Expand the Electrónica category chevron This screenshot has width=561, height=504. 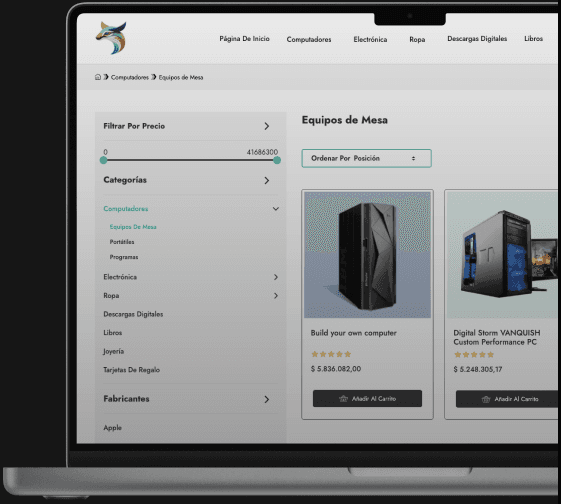275,277
